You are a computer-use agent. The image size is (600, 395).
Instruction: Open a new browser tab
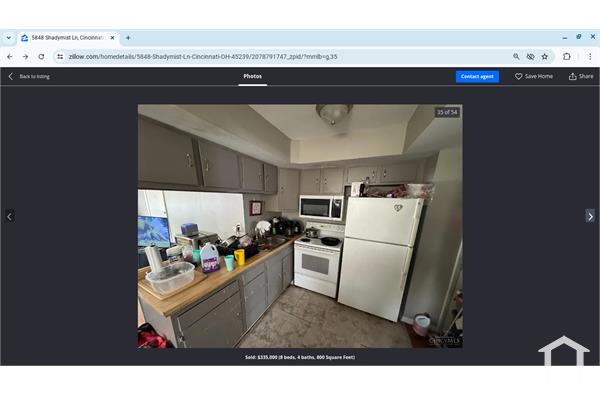click(128, 38)
